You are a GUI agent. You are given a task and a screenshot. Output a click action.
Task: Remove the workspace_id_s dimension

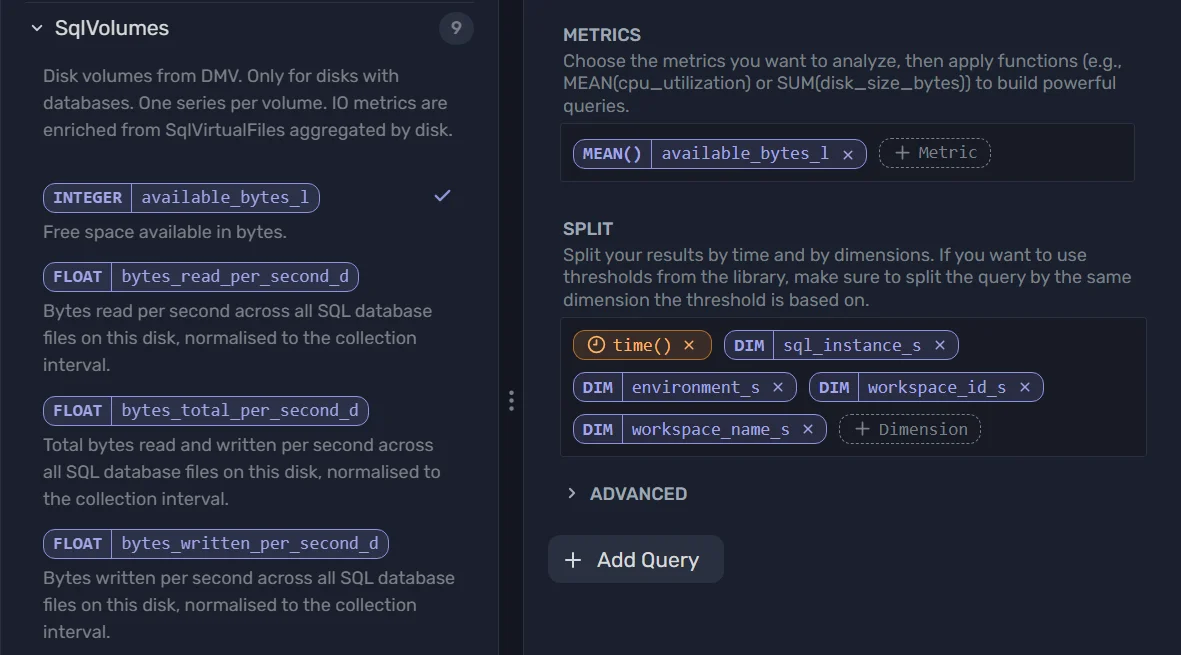tap(1024, 387)
